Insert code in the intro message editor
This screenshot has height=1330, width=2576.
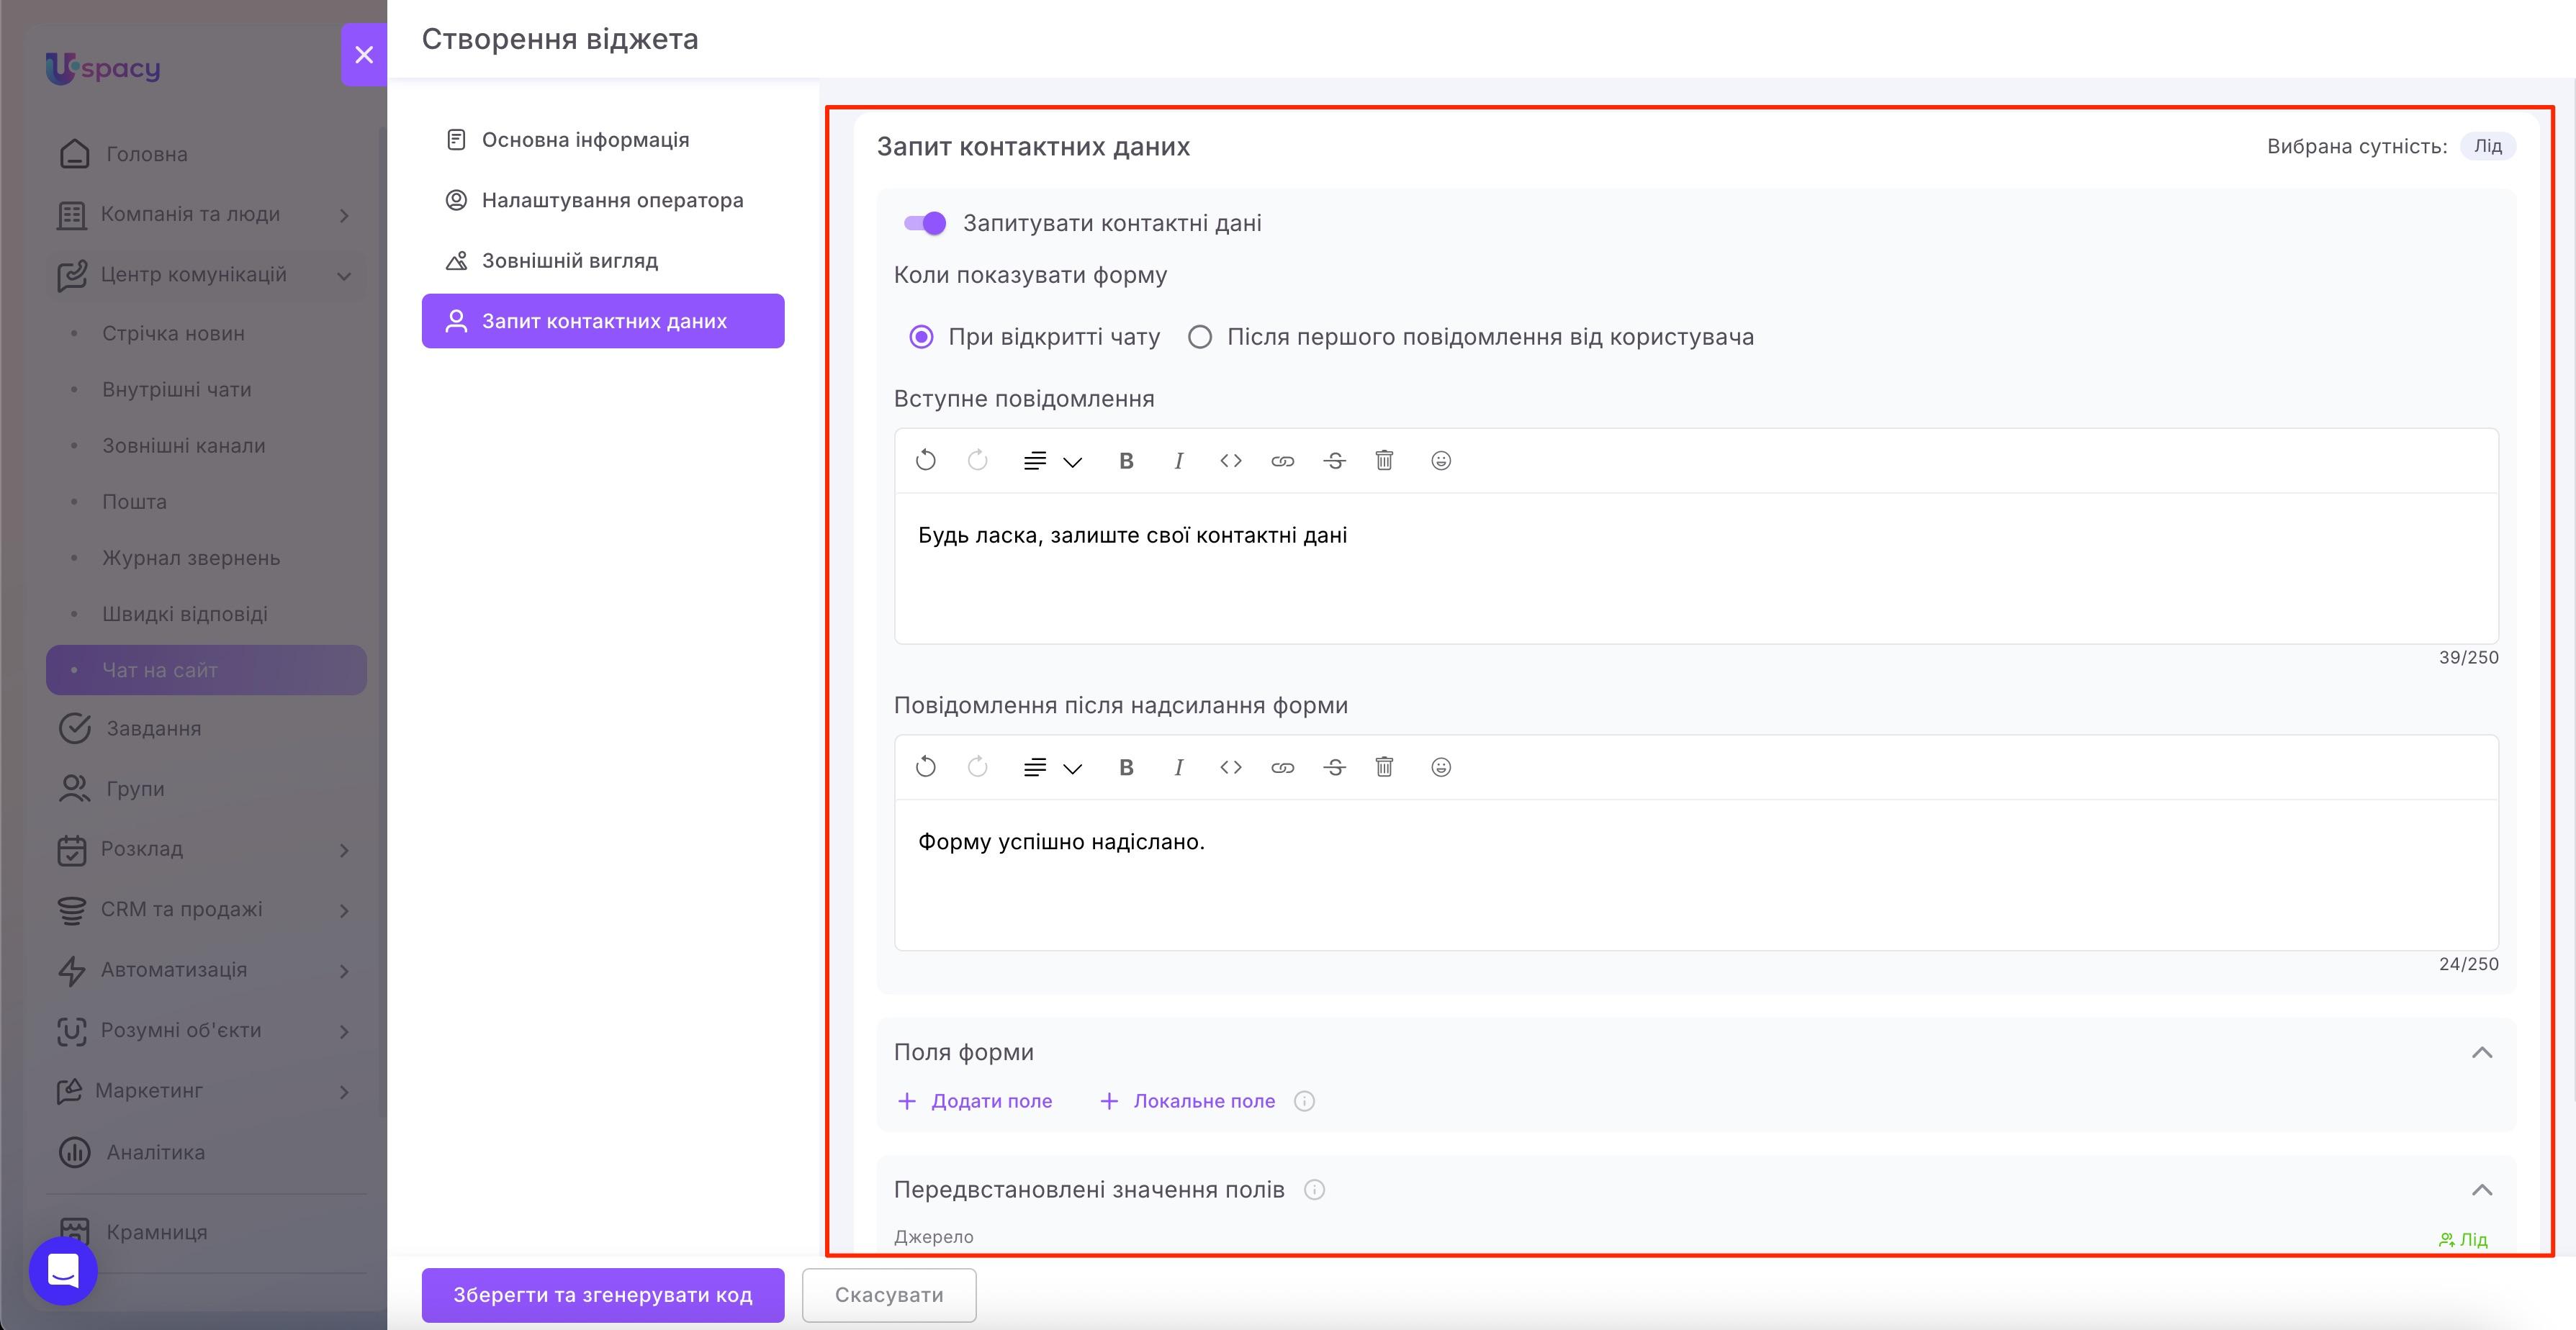pos(1231,461)
